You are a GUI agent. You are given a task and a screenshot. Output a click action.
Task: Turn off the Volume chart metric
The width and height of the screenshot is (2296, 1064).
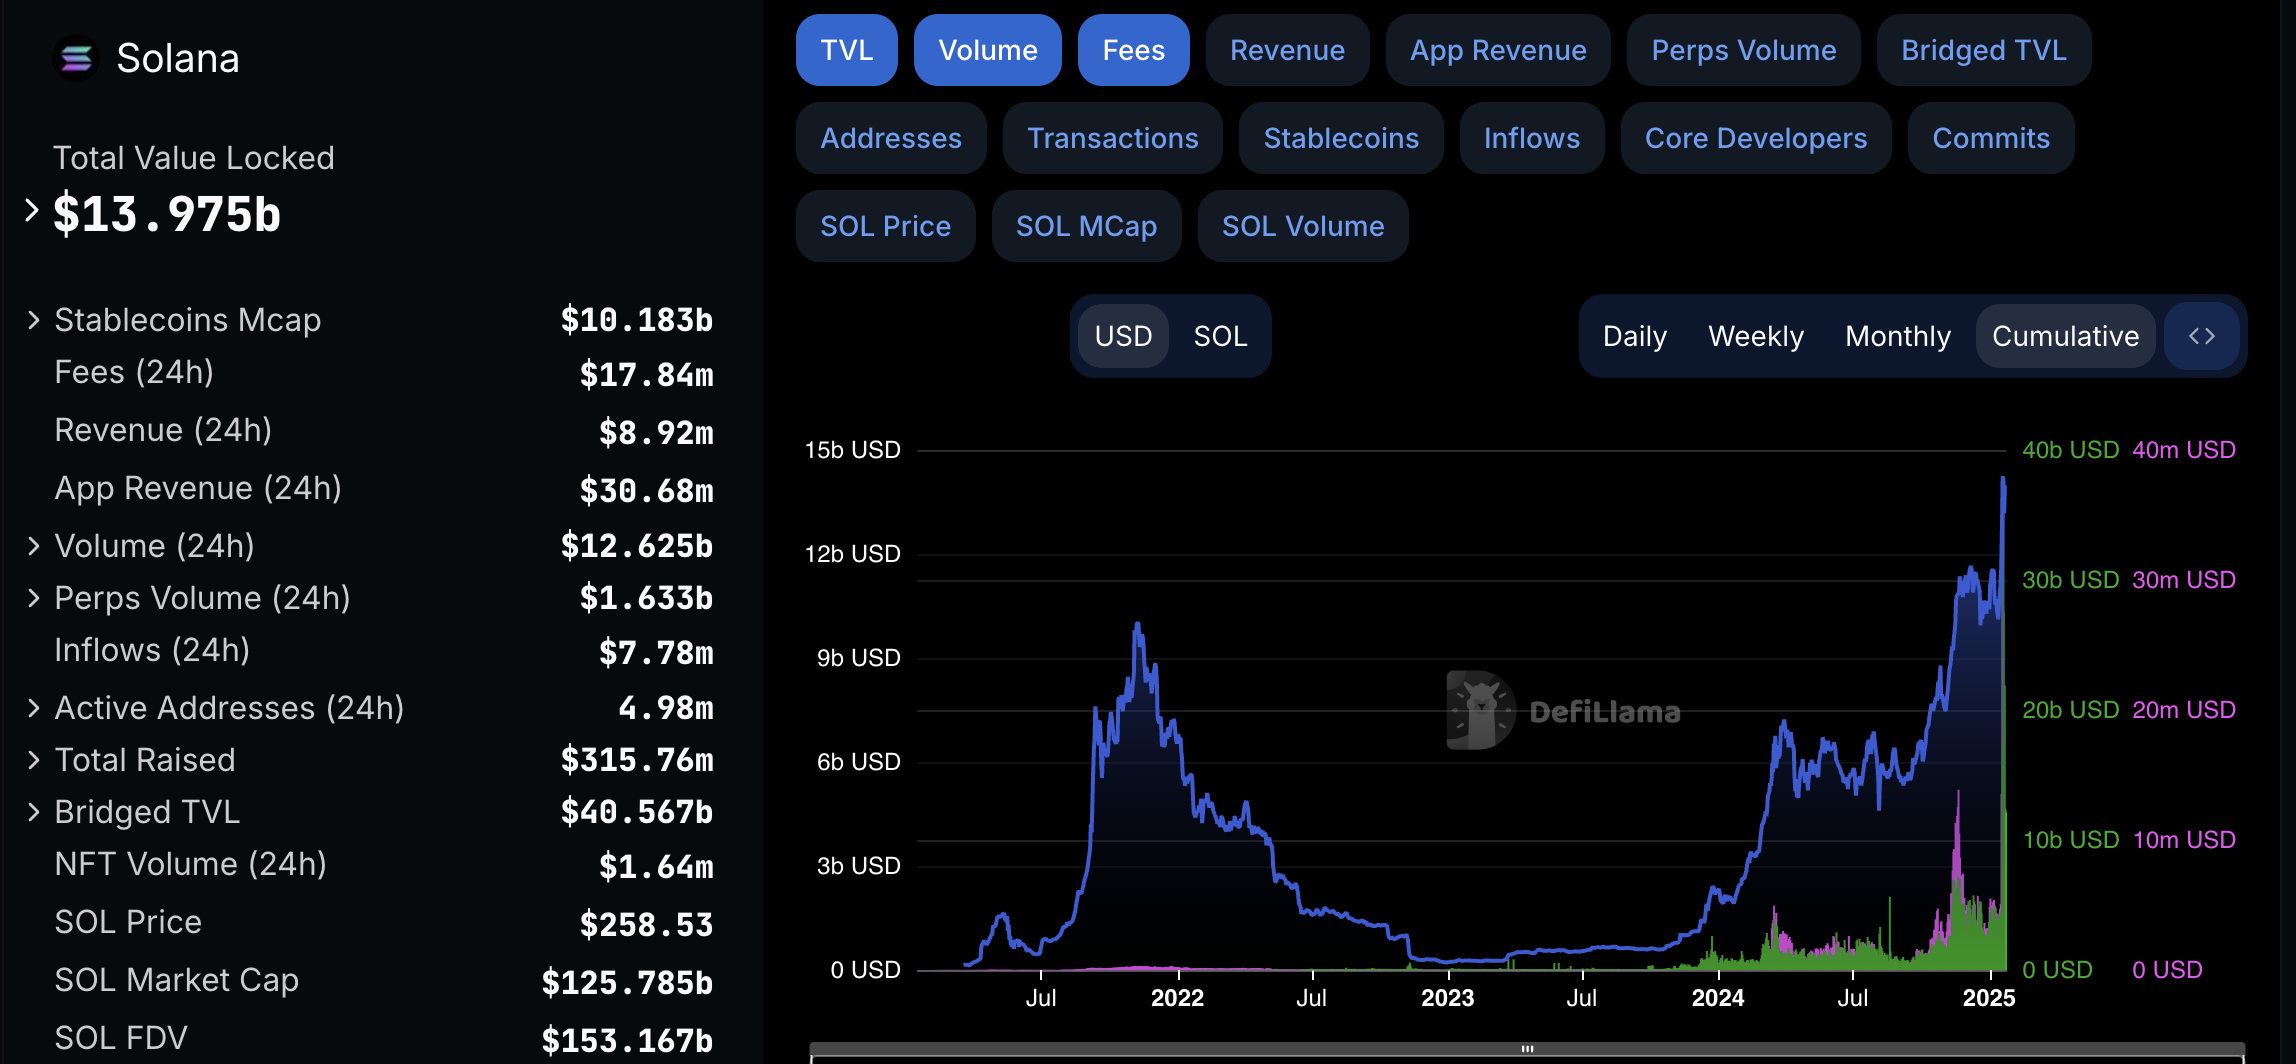click(x=987, y=49)
